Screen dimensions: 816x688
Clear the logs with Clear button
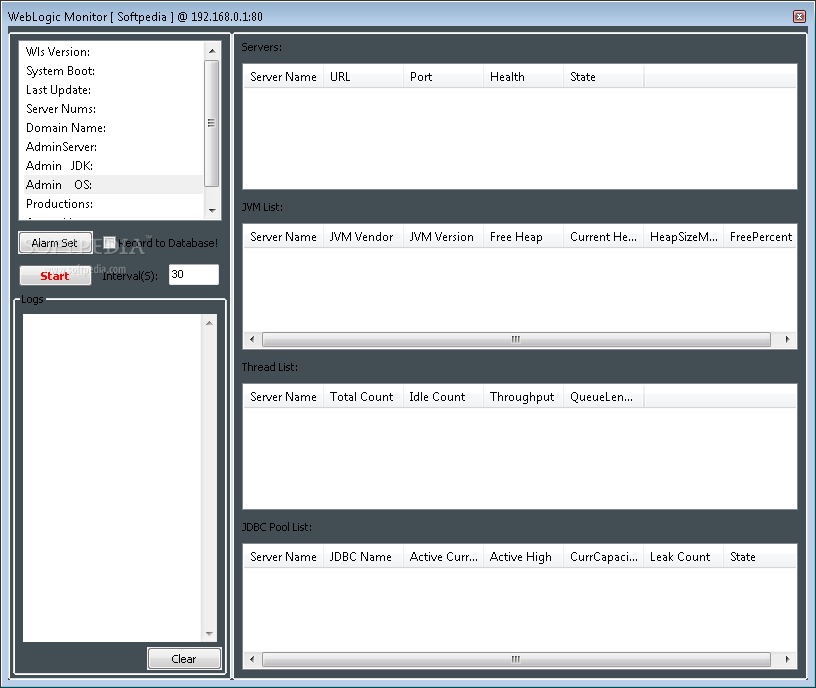(x=184, y=659)
